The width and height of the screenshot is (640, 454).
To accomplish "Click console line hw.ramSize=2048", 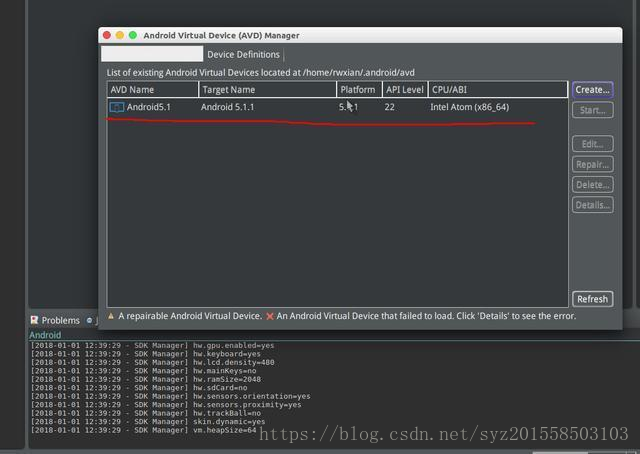I will pyautogui.click(x=146, y=380).
